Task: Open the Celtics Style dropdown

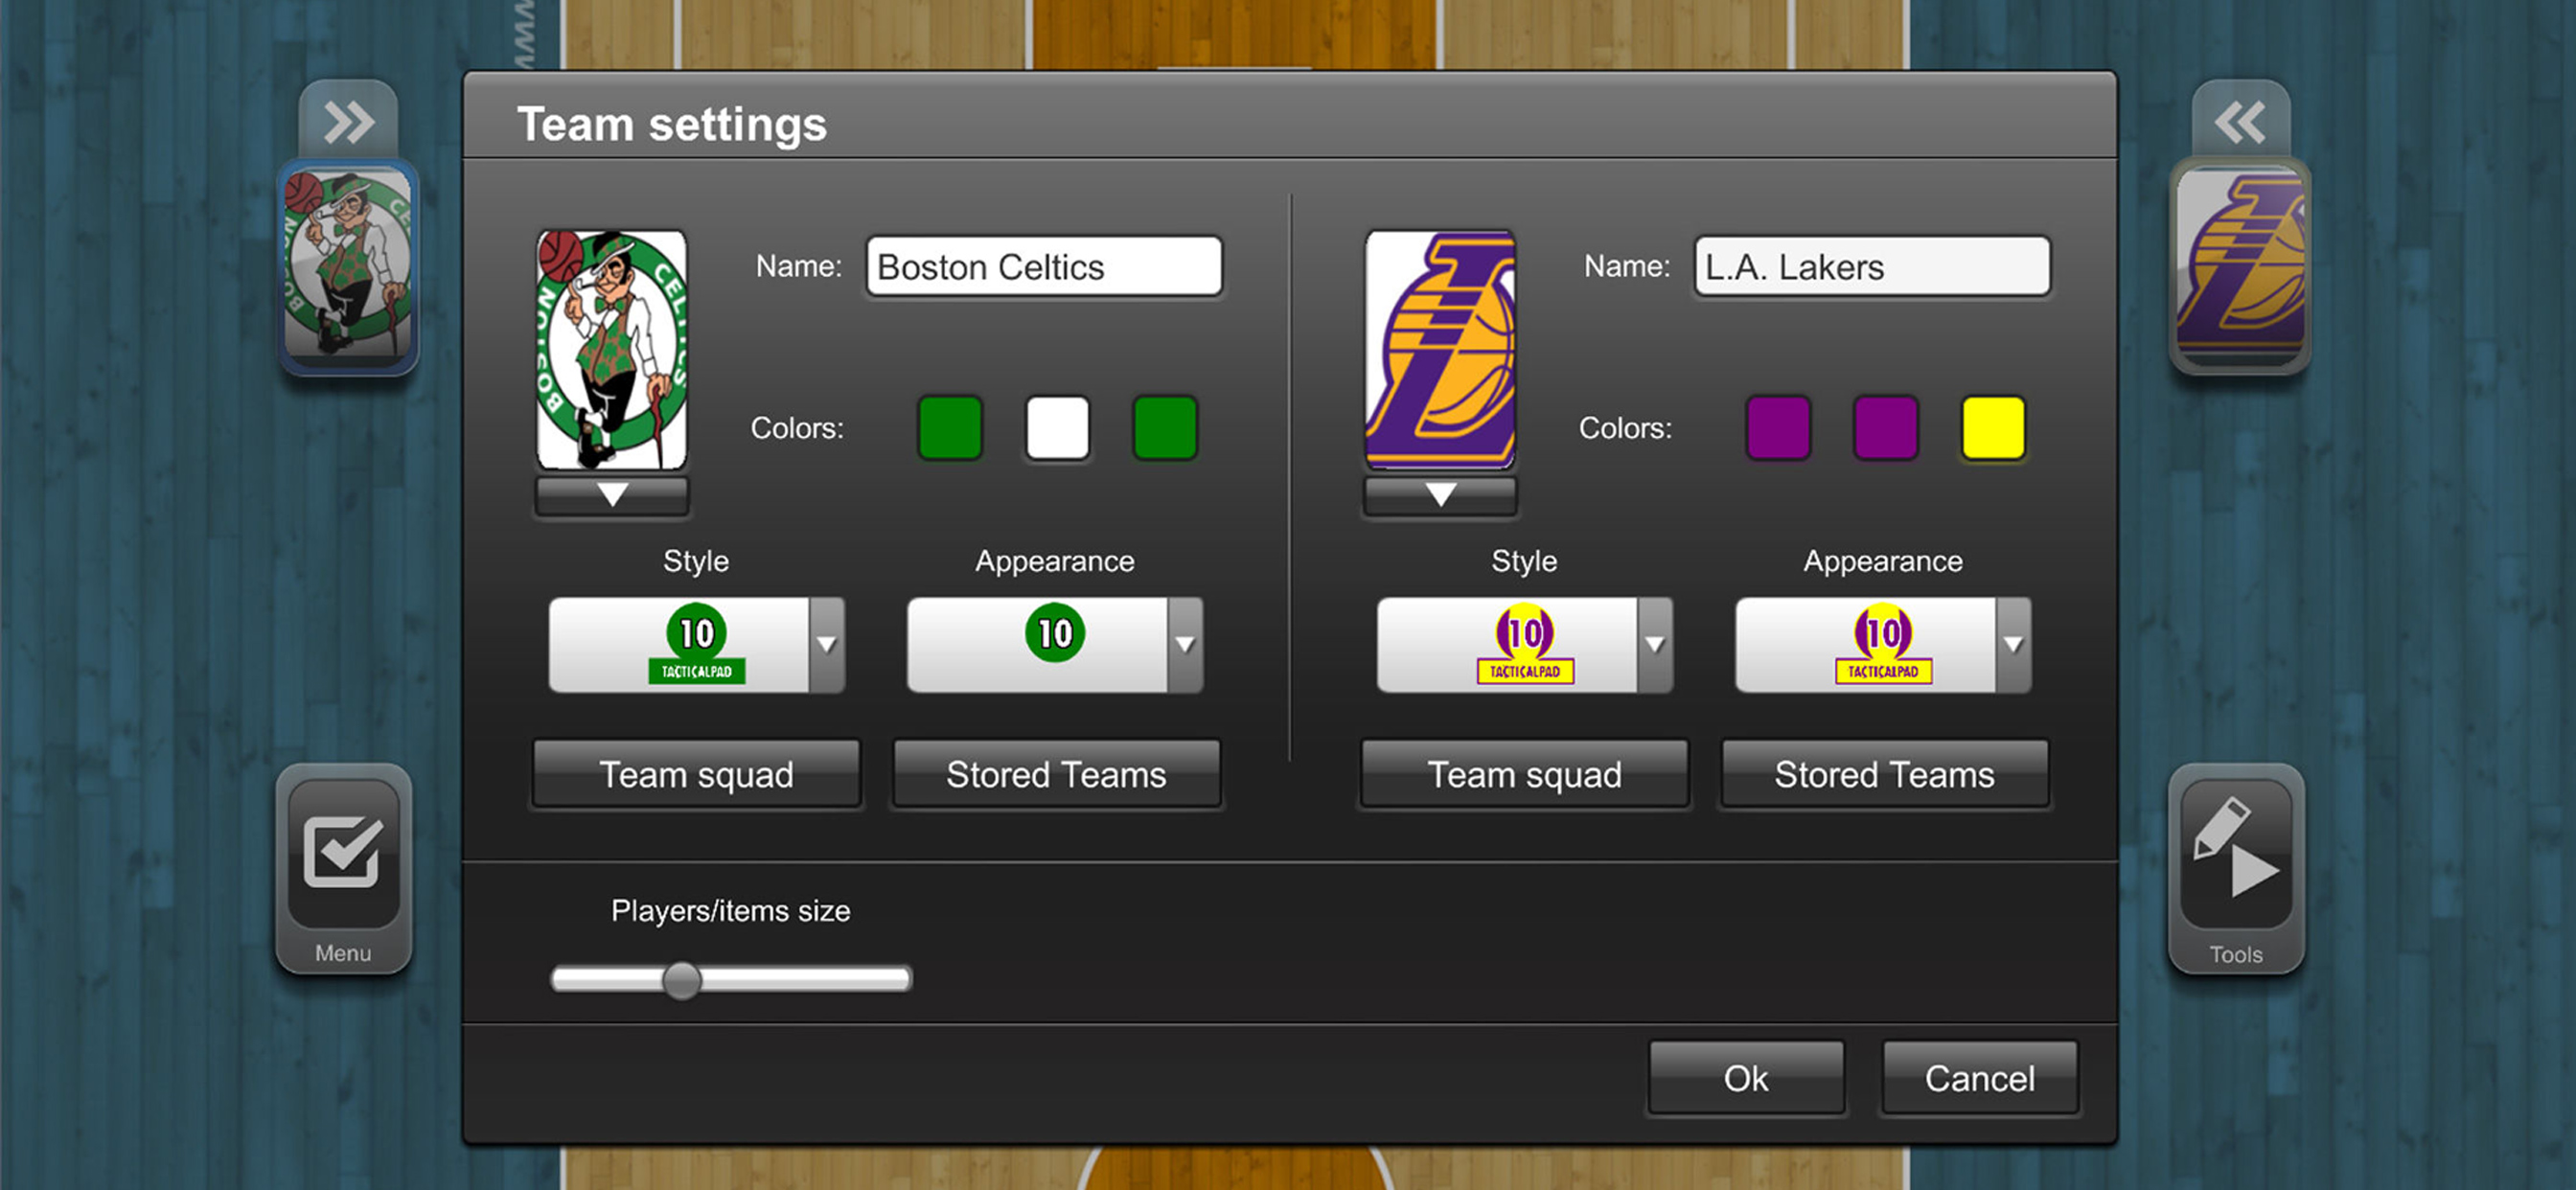Action: [x=697, y=644]
